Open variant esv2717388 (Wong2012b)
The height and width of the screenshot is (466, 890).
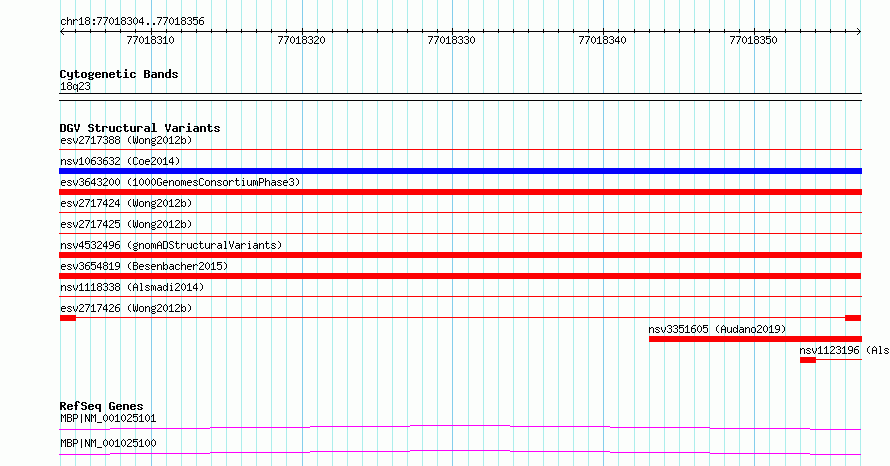[126, 140]
